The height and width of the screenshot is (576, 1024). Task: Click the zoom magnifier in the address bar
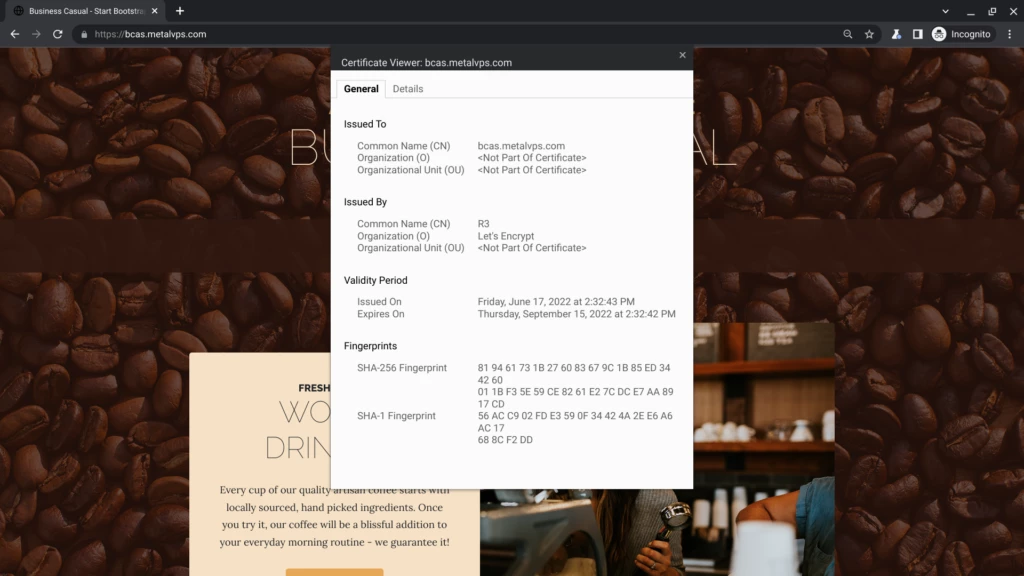846,33
